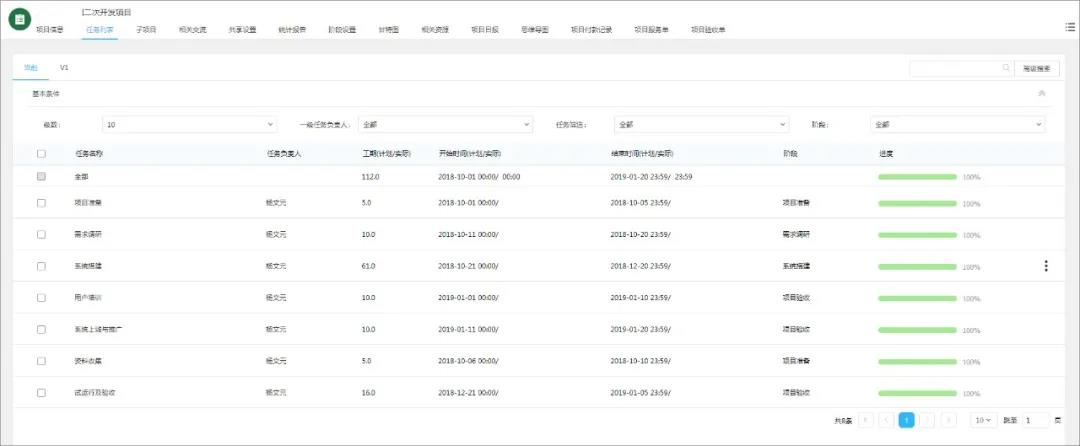Click the 试运行及验收 row progress bar

pos(917,394)
